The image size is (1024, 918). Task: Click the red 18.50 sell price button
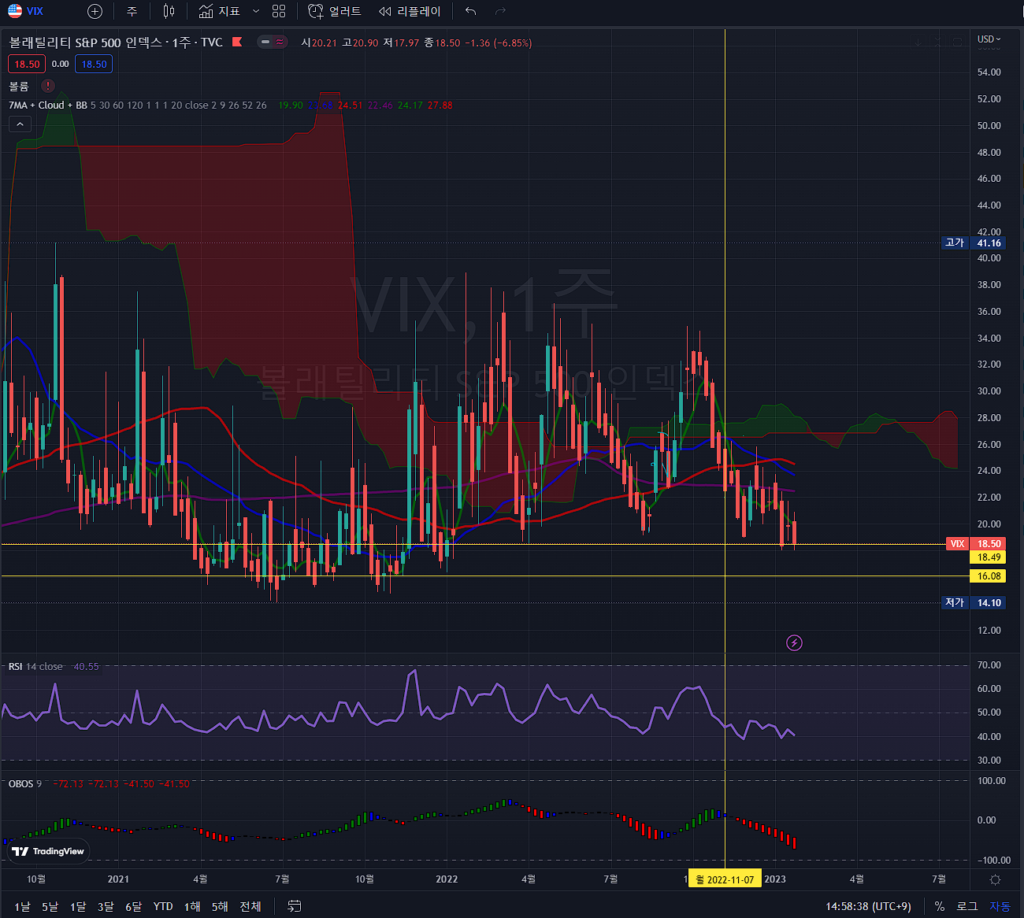(22, 63)
